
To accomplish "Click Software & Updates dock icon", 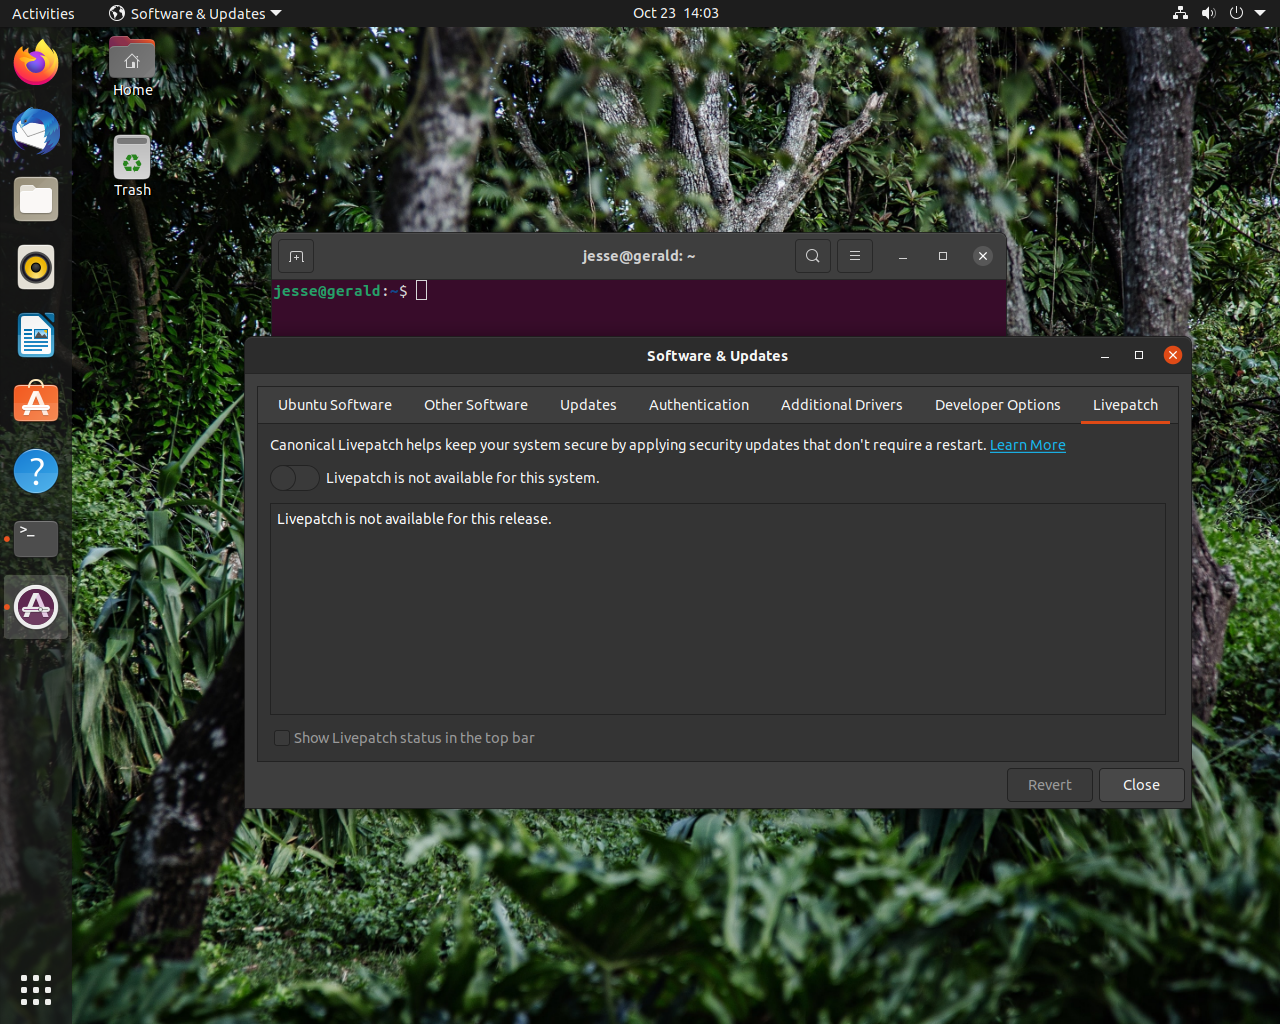I will (36, 607).
